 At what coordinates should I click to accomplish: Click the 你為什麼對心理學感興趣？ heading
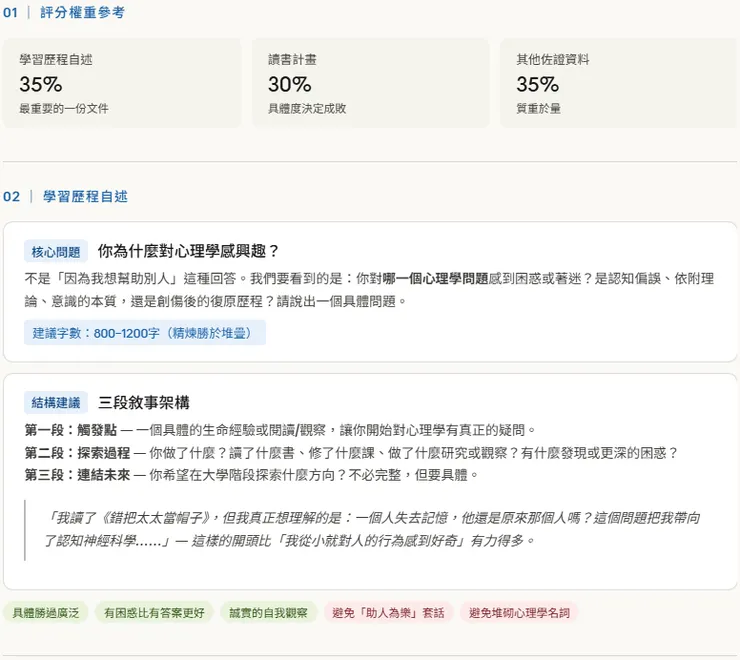point(188,251)
